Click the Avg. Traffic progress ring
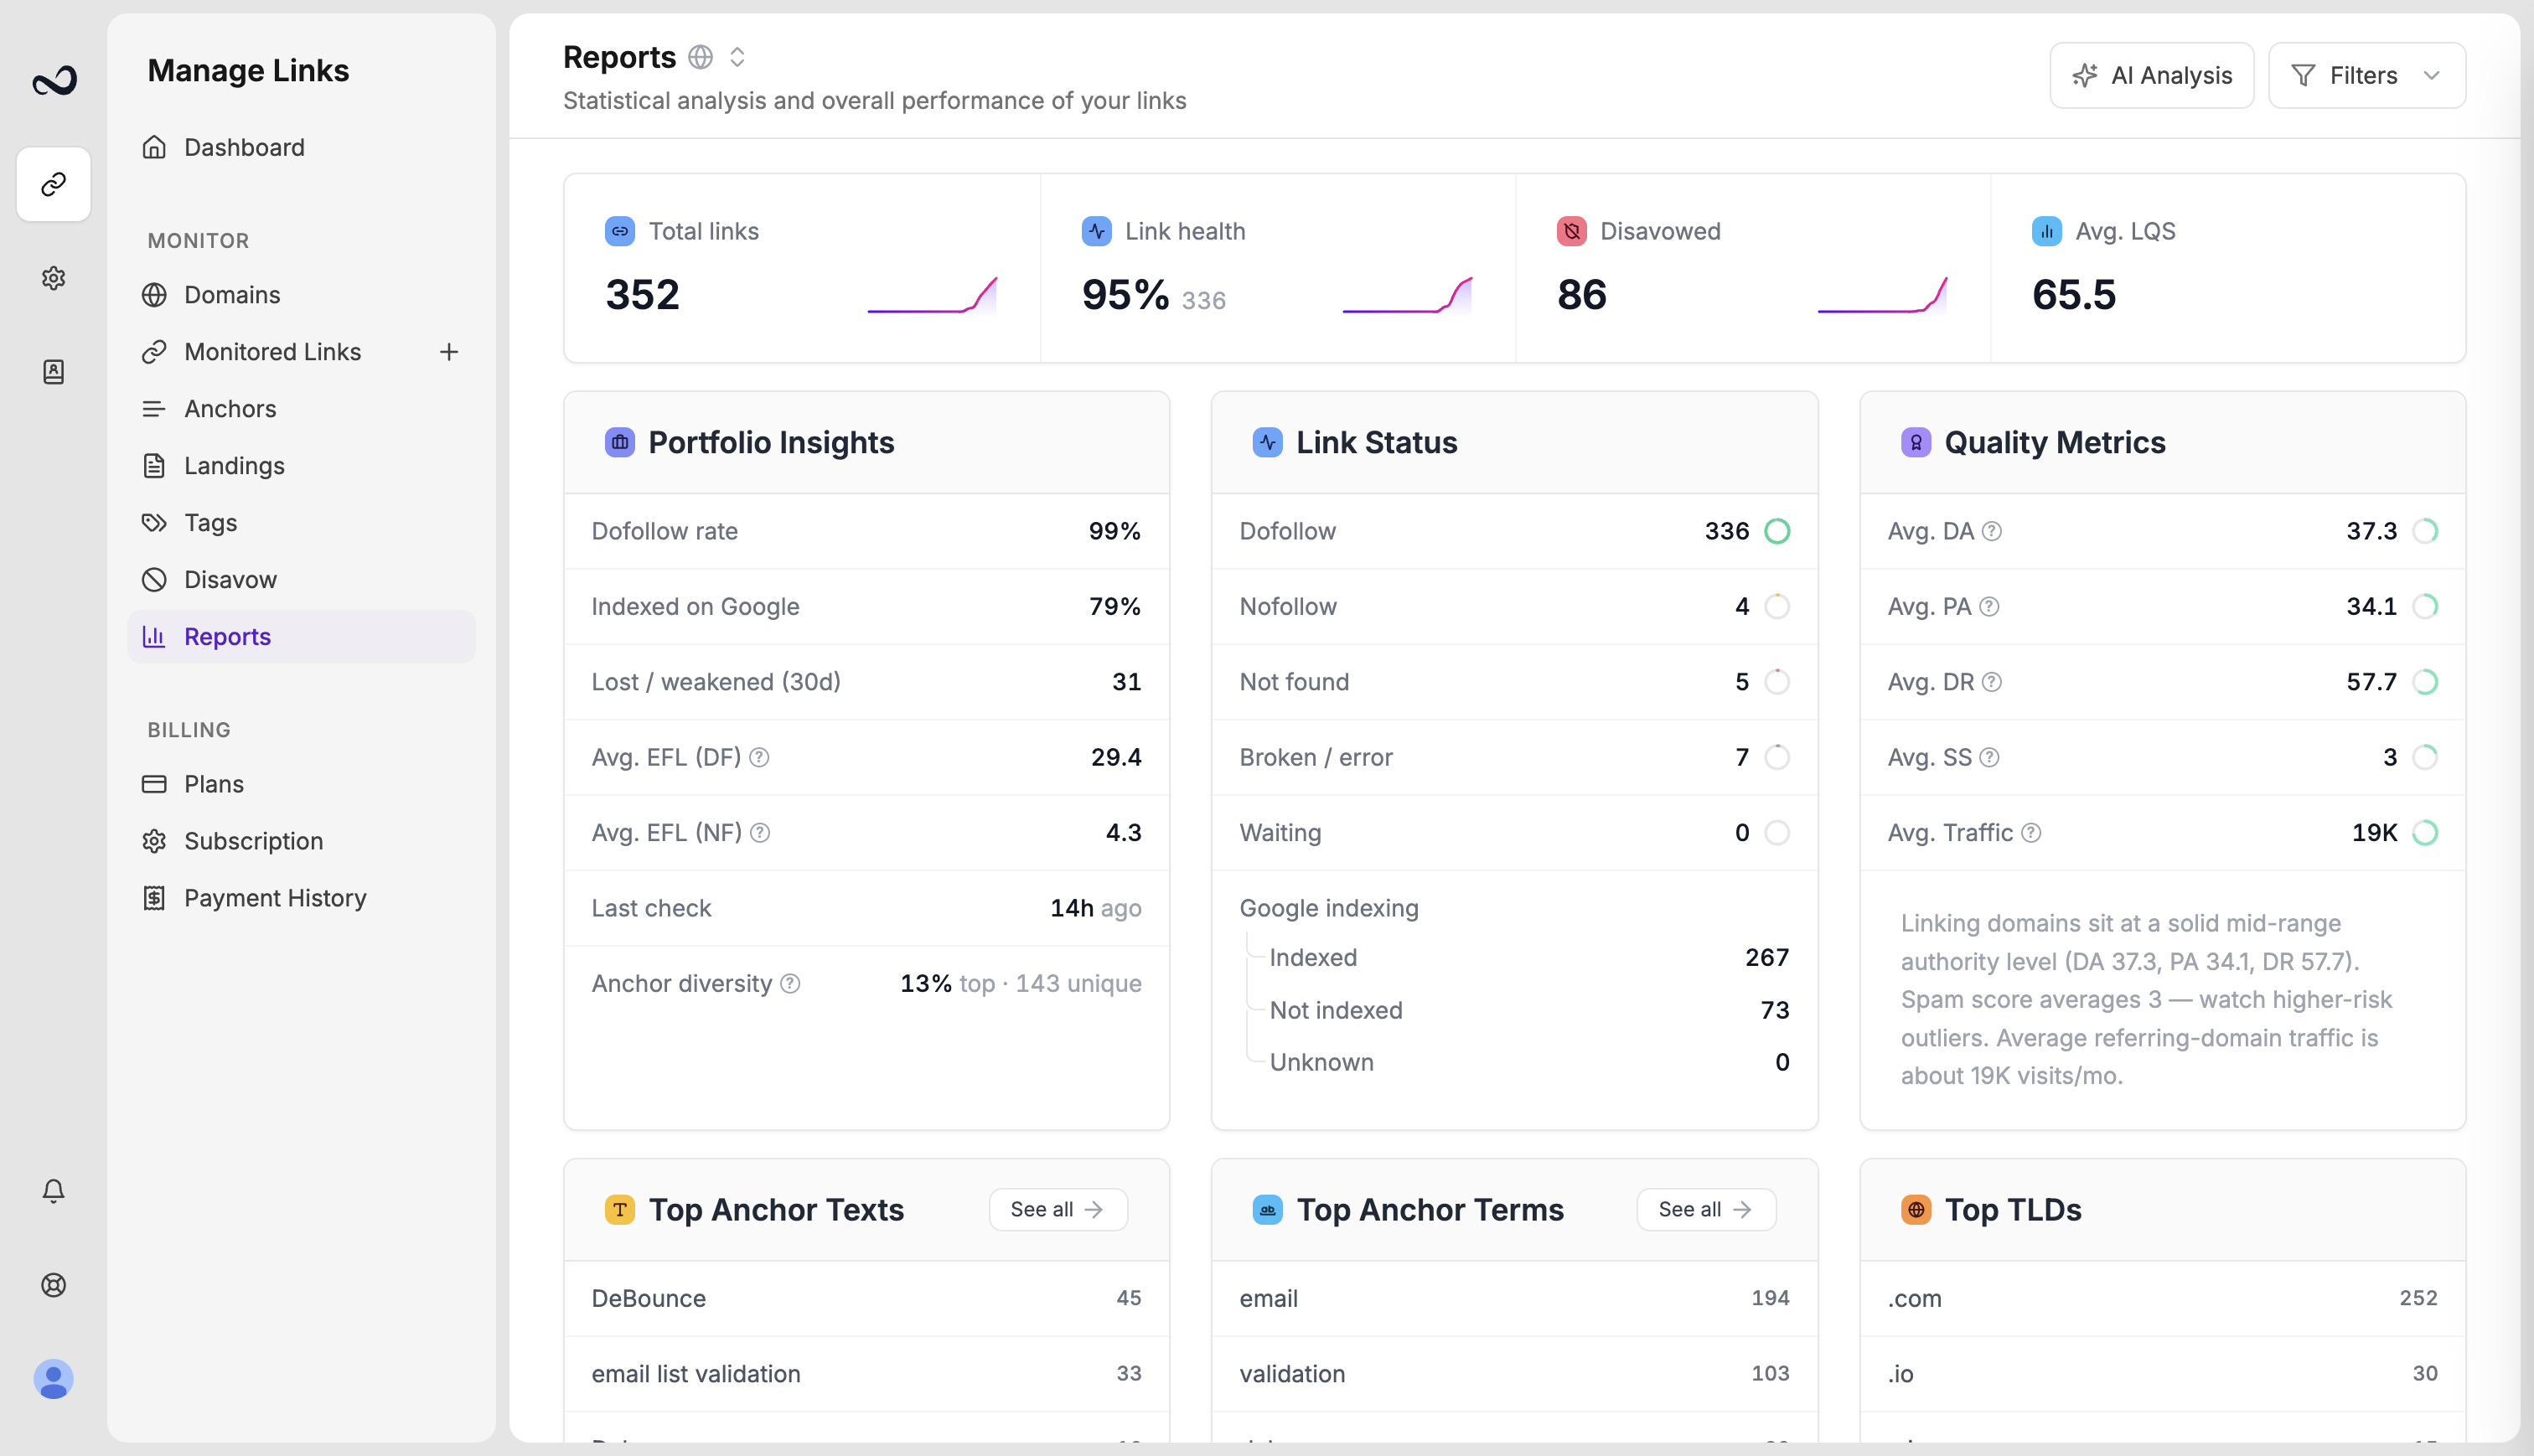Screen dimensions: 2534x1456 [x=2425, y=833]
